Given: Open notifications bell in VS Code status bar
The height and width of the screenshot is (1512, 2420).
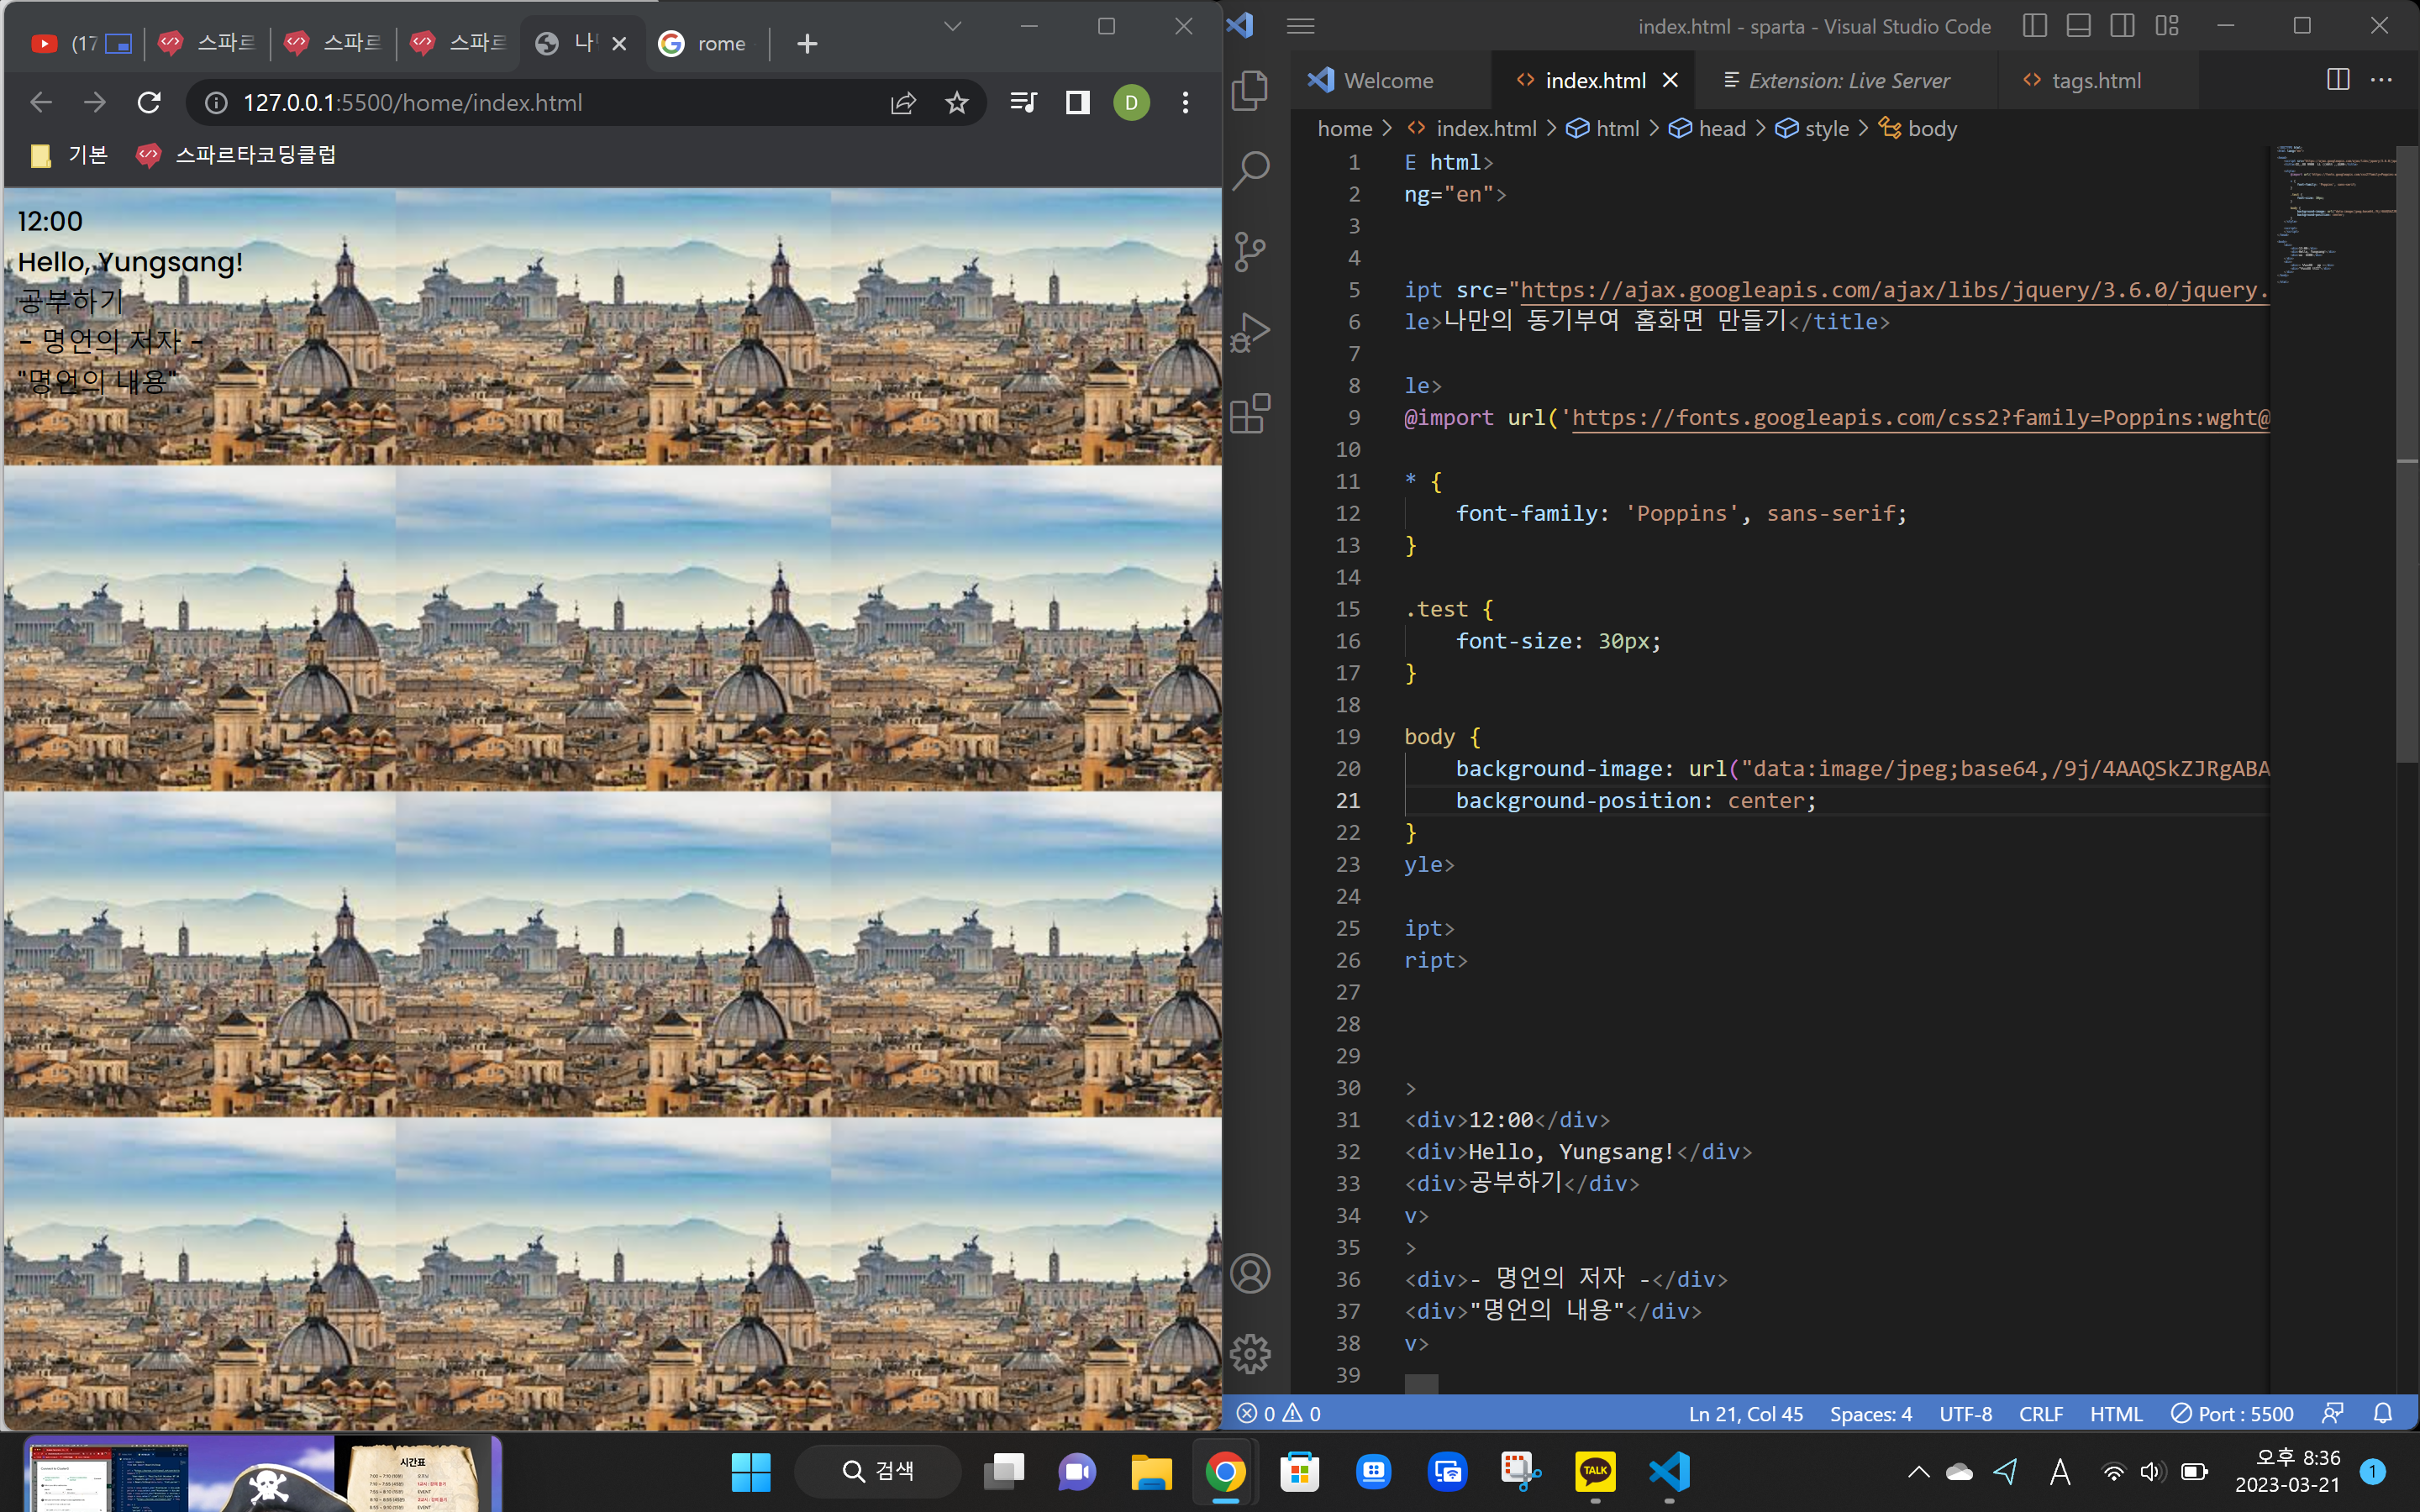Looking at the screenshot, I should [x=2383, y=1413].
